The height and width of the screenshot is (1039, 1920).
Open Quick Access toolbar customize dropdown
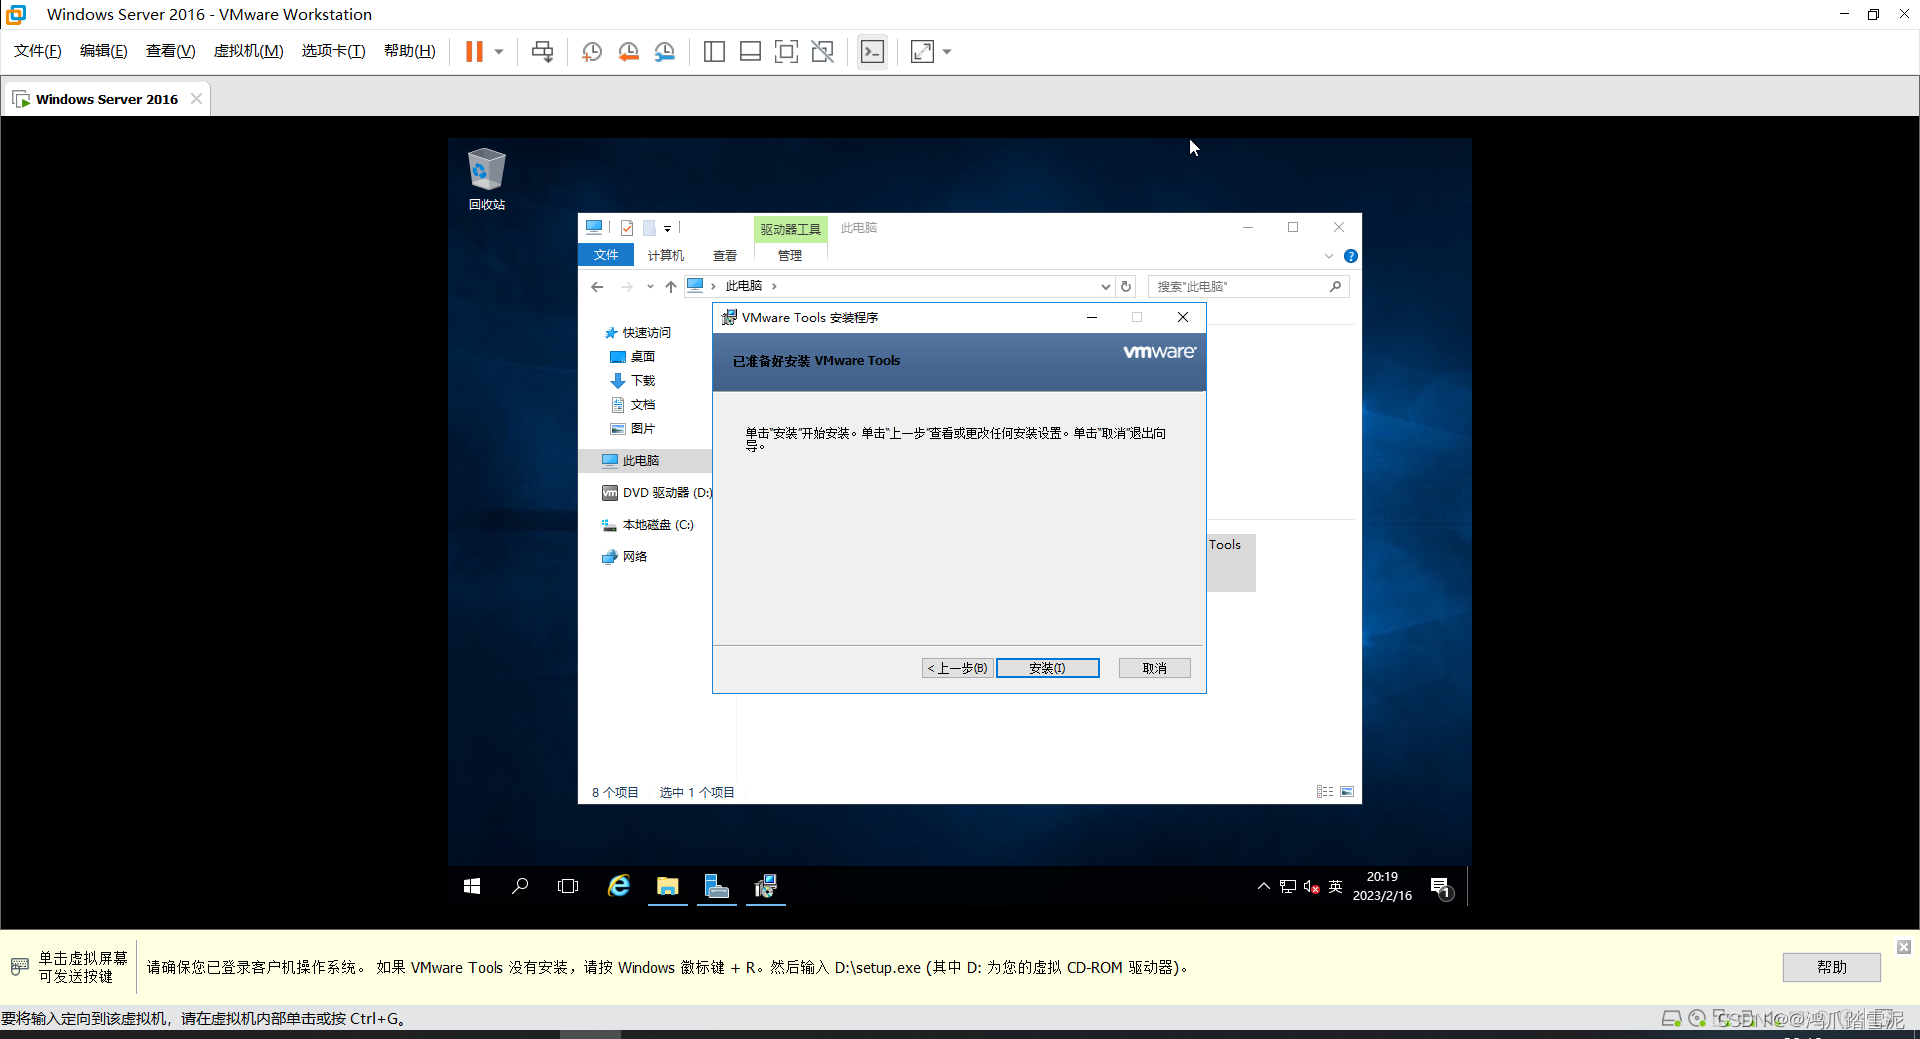click(x=668, y=229)
